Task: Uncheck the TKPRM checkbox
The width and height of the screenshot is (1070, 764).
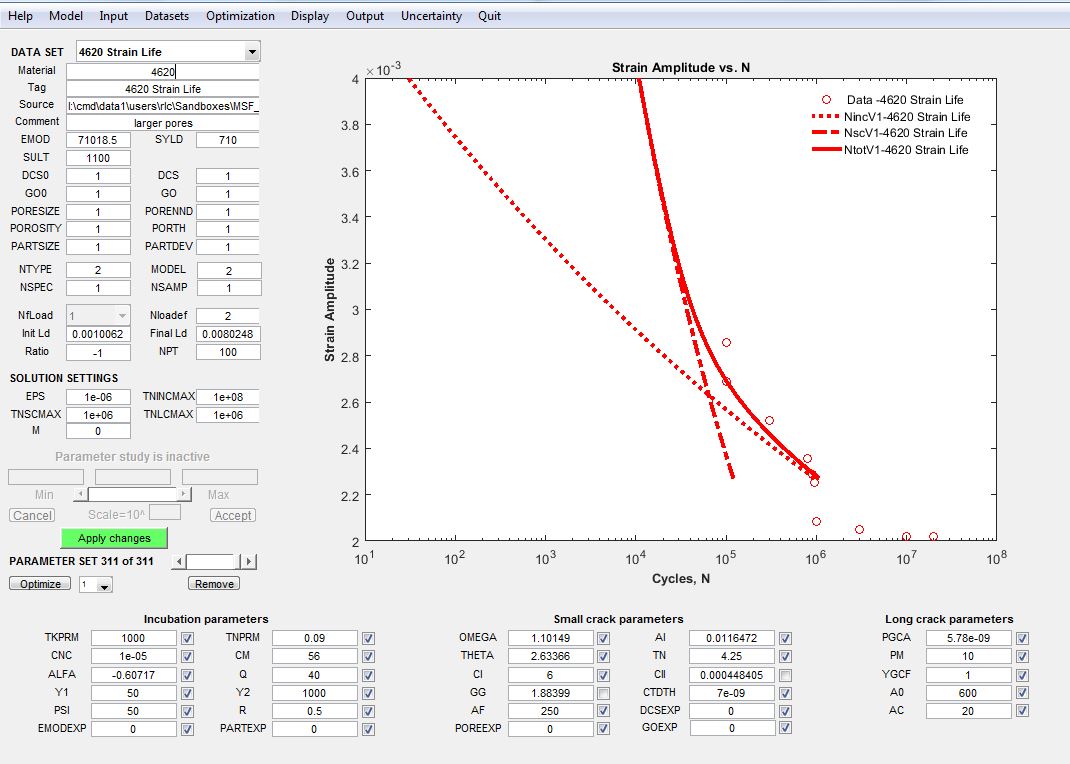Action: 187,638
